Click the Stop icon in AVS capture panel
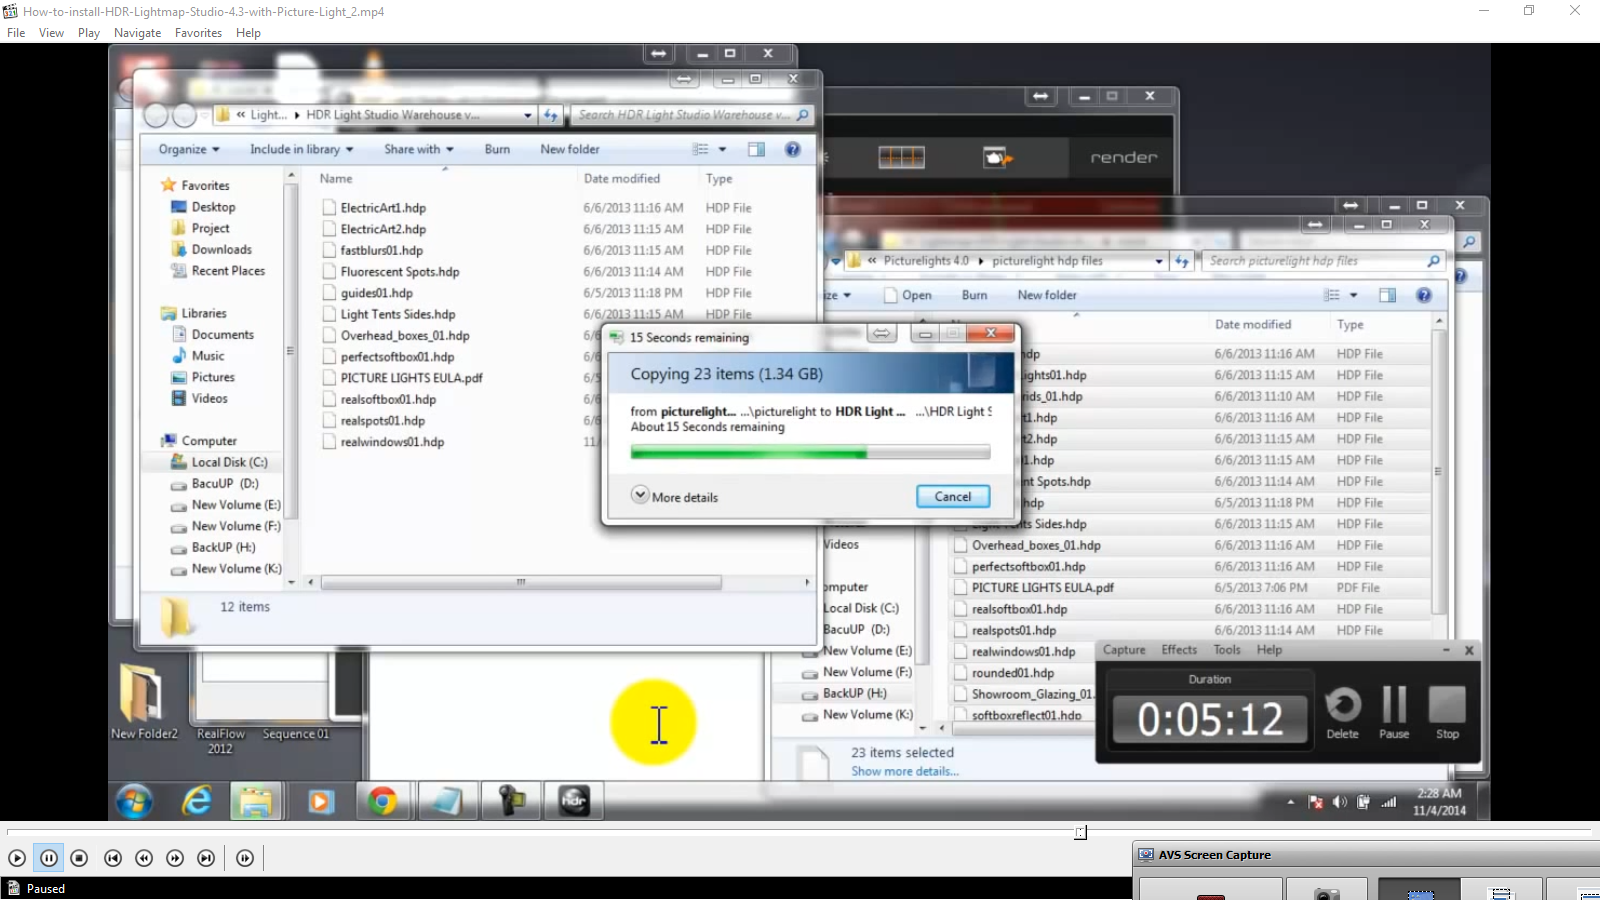Screen dimensions: 1600x900 (x=1447, y=713)
